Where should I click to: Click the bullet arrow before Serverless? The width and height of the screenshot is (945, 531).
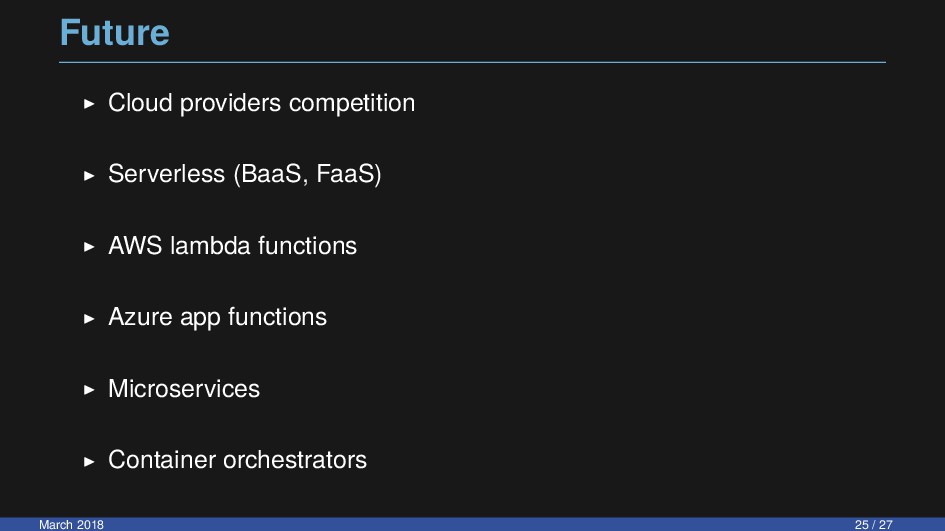click(89, 175)
